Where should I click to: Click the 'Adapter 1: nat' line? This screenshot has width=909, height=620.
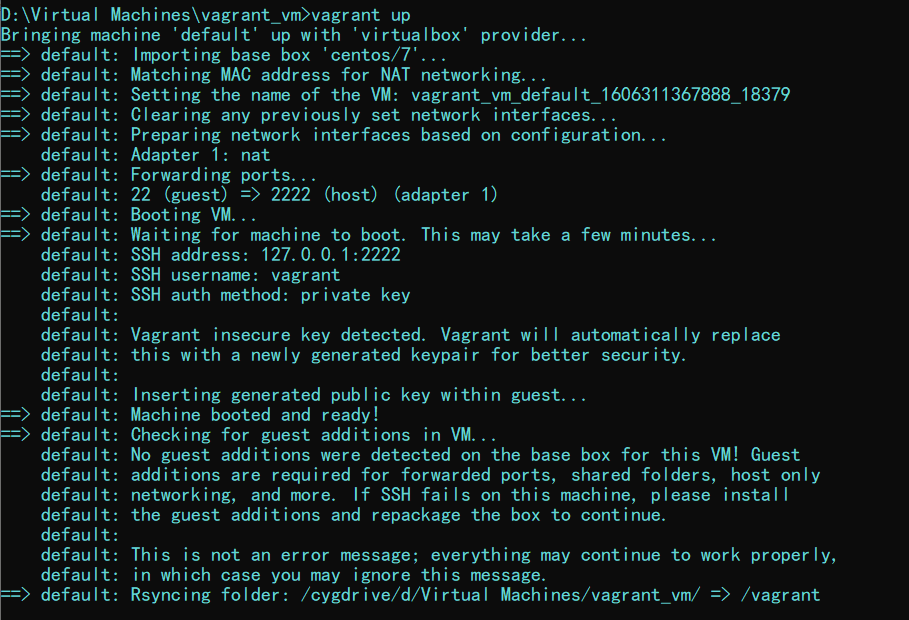coord(155,155)
